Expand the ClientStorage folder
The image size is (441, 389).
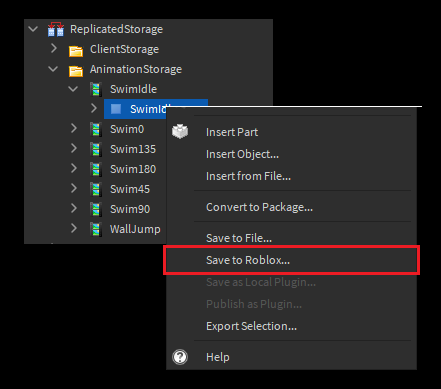[54, 49]
